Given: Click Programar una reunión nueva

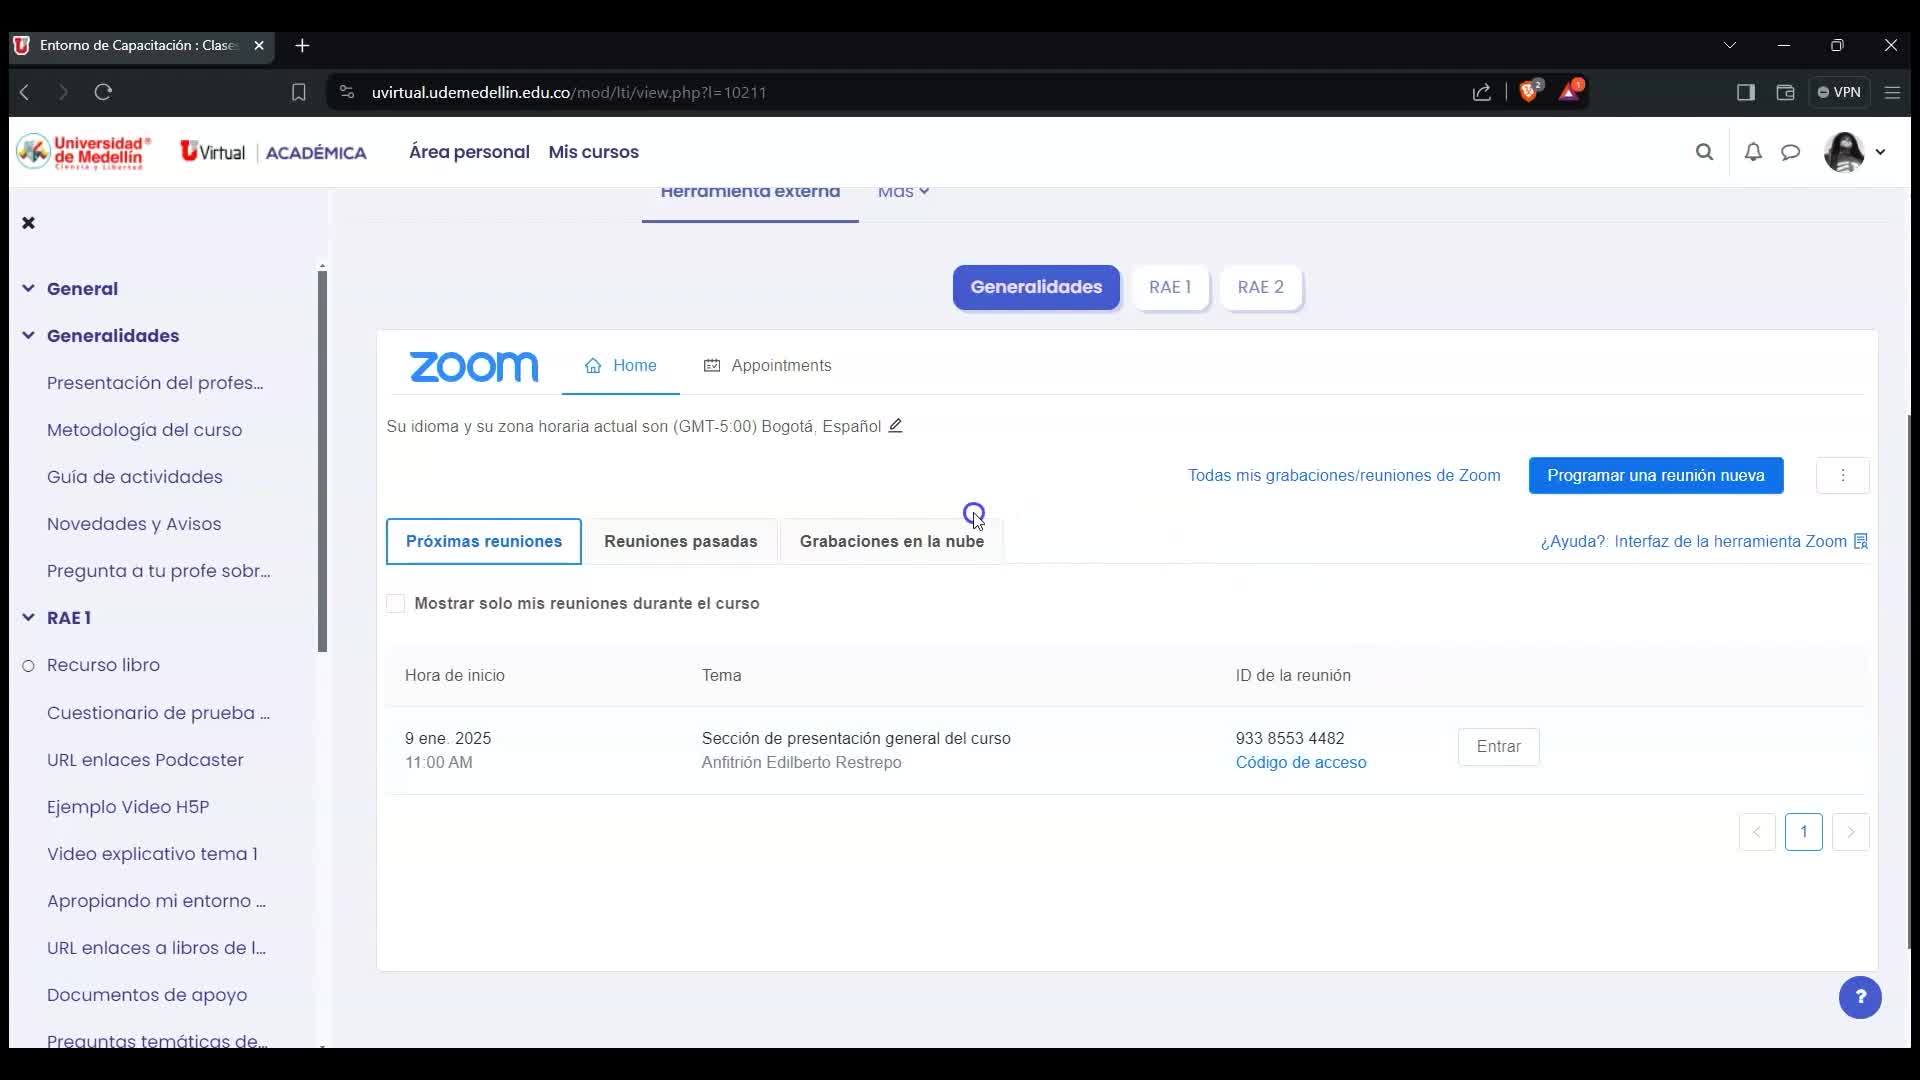Looking at the screenshot, I should [1656, 476].
